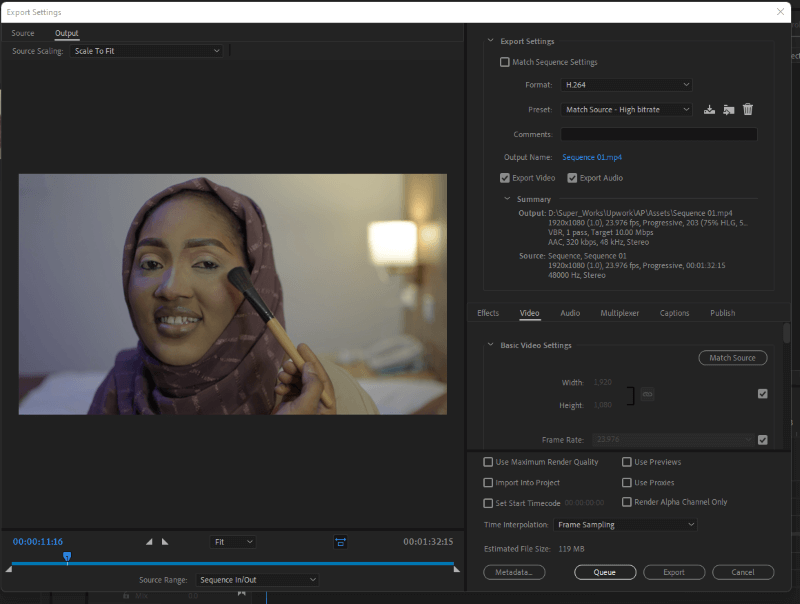Switch to the Source tab
The width and height of the screenshot is (800, 604).
point(23,33)
